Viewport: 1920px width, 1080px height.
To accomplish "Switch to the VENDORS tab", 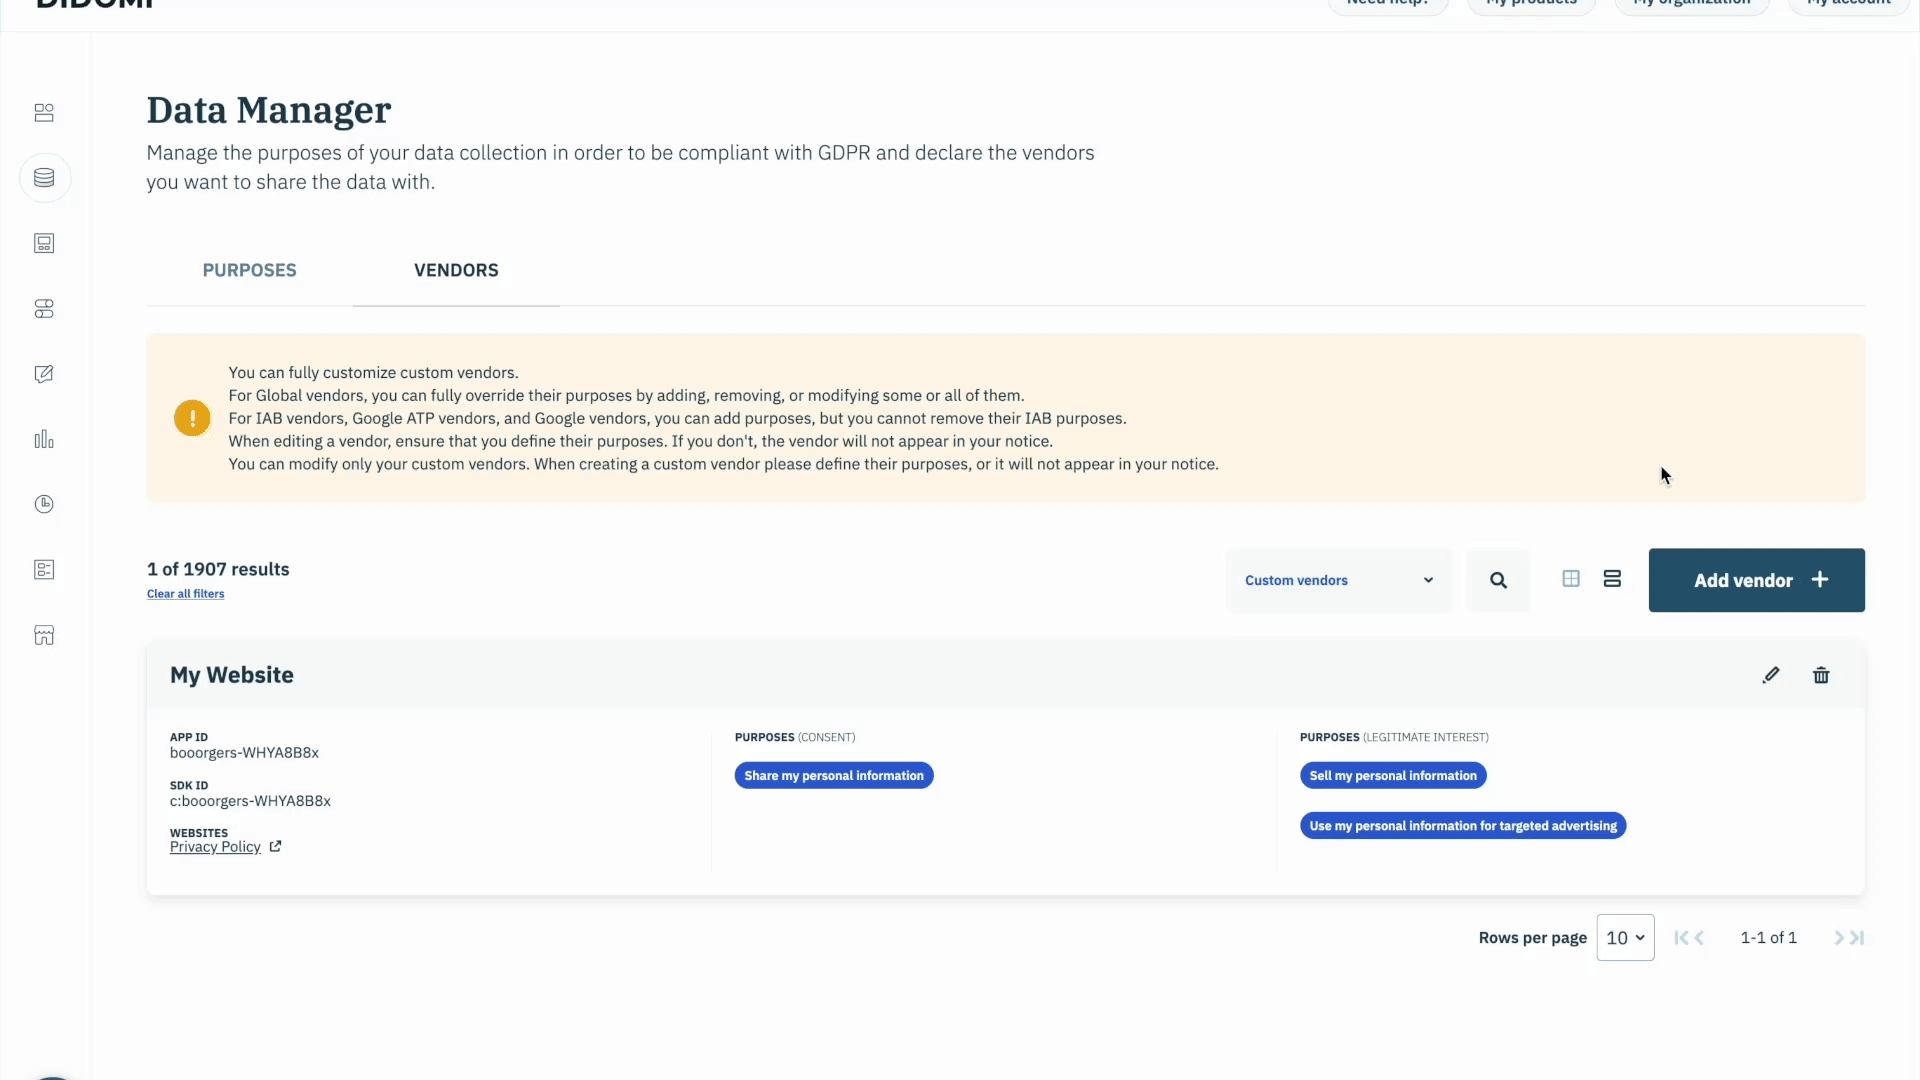I will pyautogui.click(x=456, y=269).
